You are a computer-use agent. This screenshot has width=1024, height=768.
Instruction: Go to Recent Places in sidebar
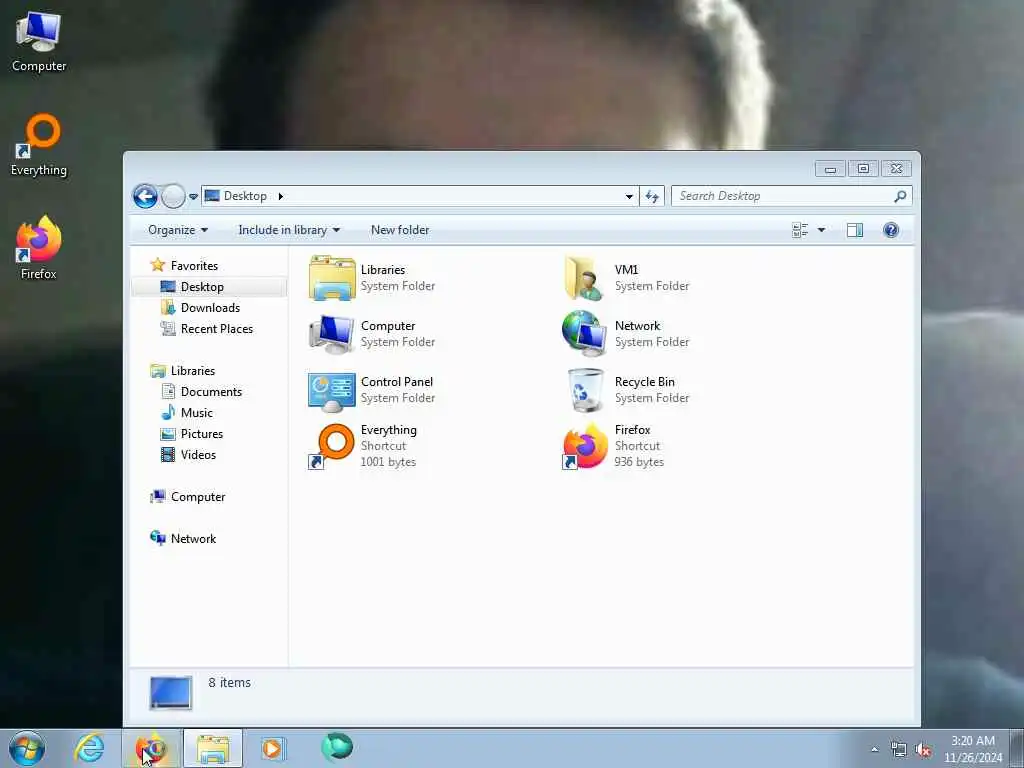[x=217, y=328]
